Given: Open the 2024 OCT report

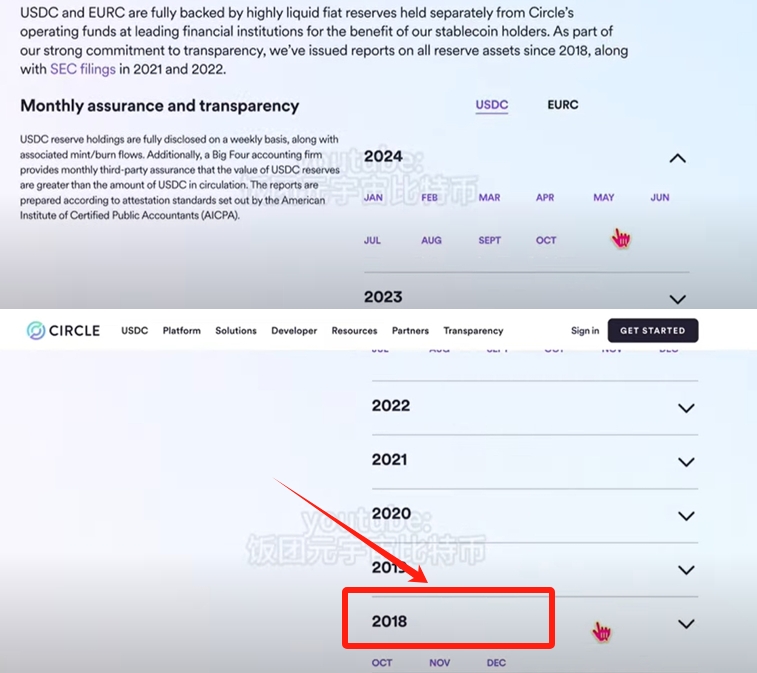Looking at the screenshot, I should (x=546, y=240).
